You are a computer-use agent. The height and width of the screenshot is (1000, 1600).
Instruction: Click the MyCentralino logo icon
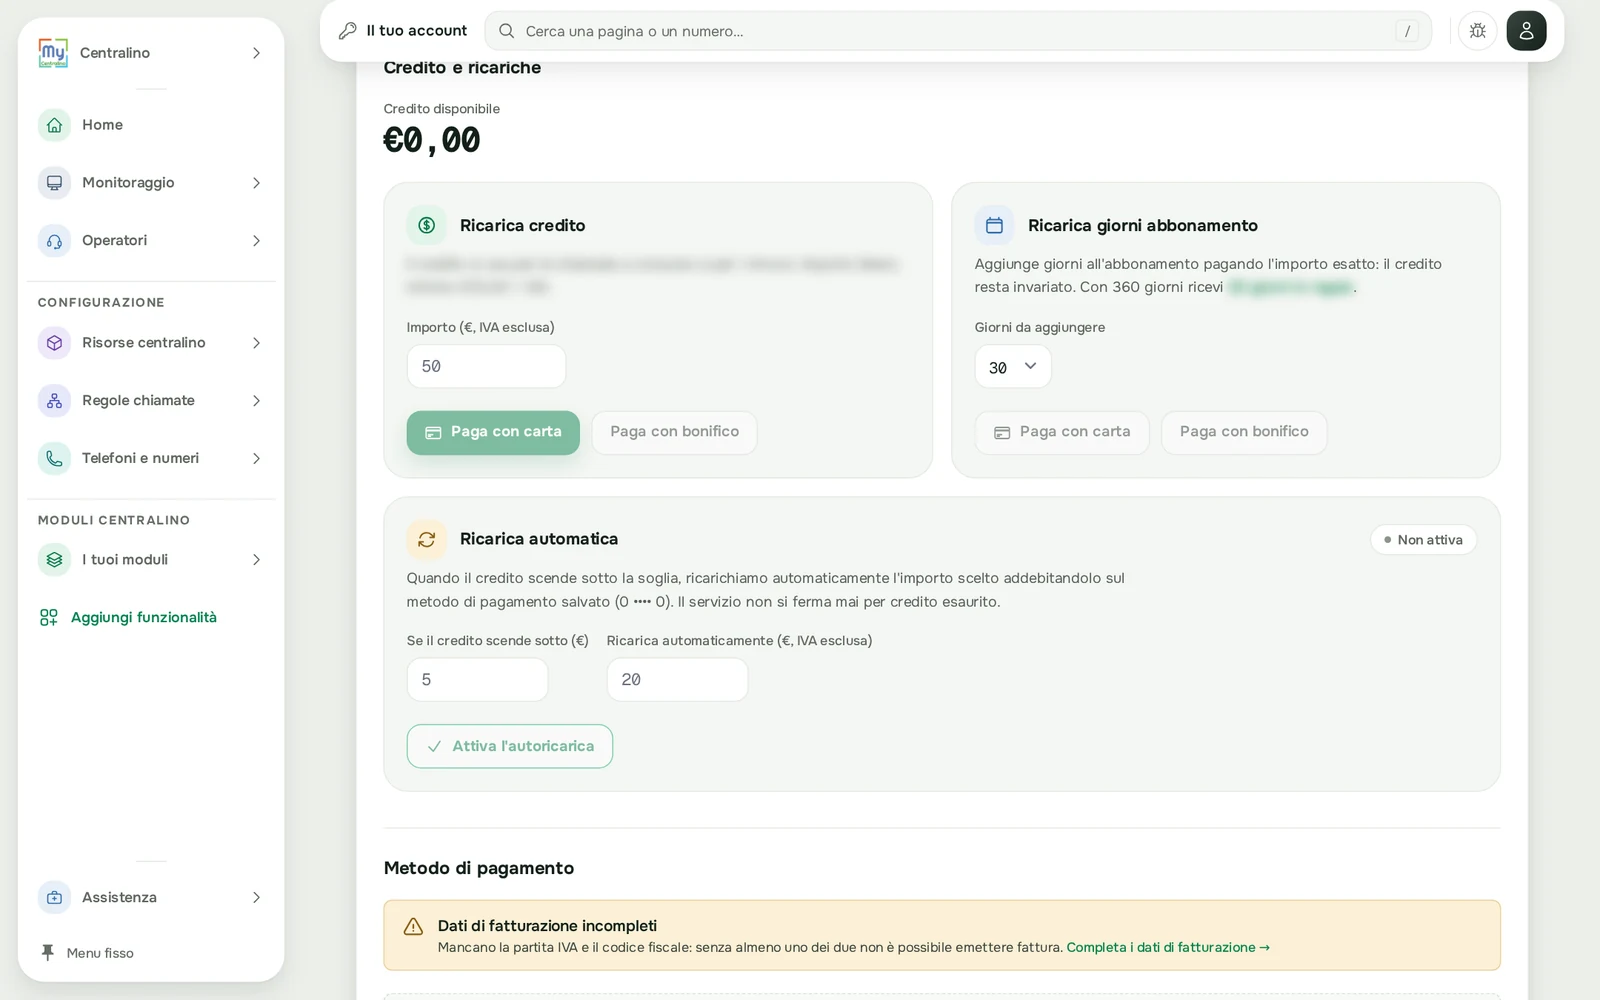point(53,53)
